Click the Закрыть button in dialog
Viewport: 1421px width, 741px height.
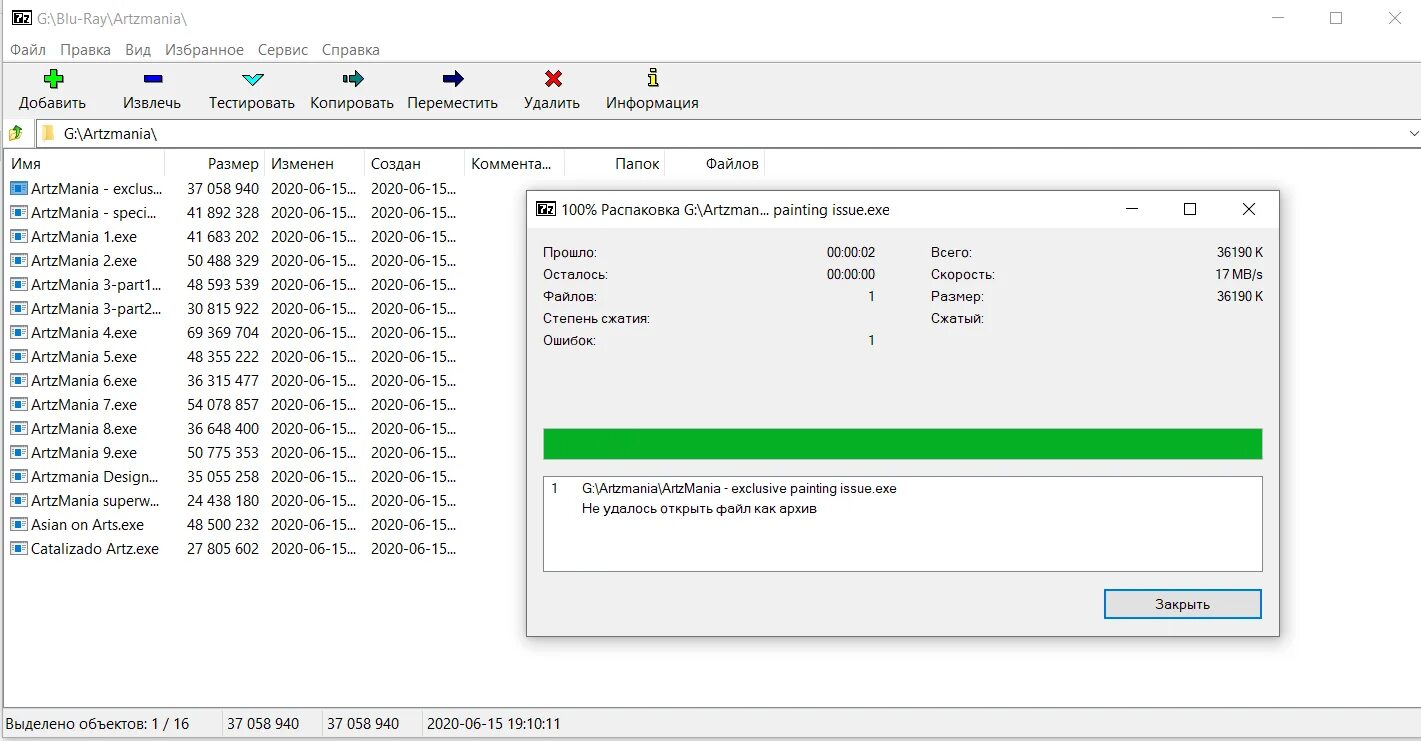pyautogui.click(x=1182, y=604)
